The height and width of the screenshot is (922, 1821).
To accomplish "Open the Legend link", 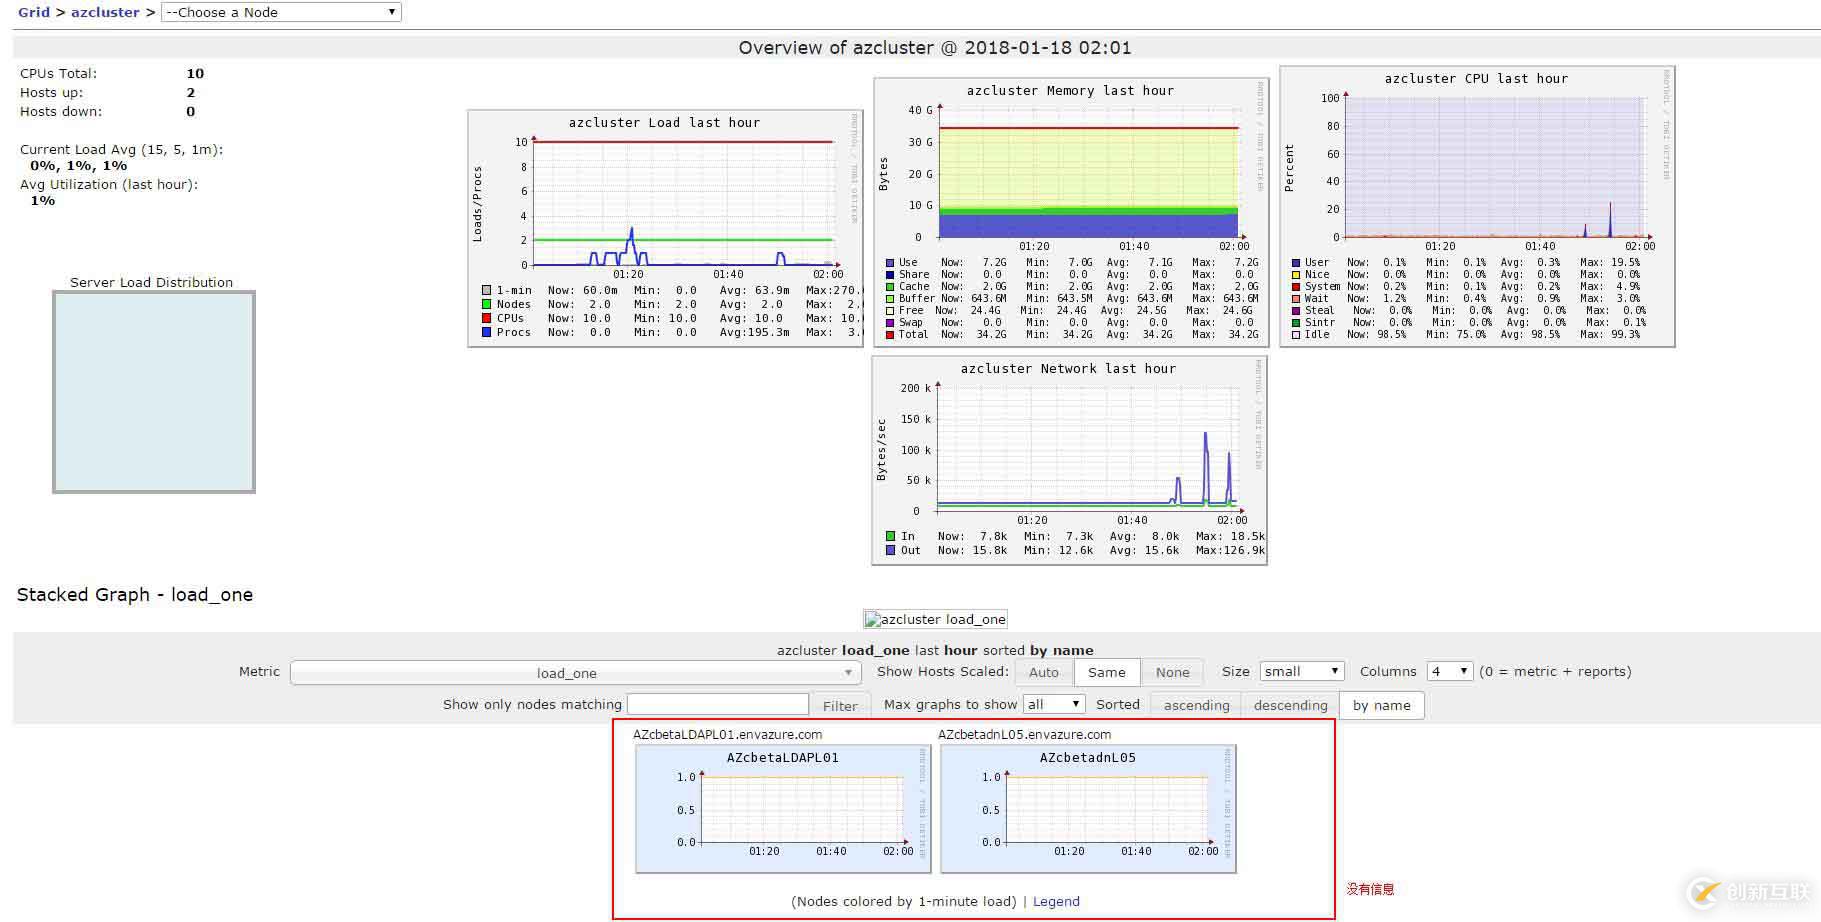I will [1056, 901].
